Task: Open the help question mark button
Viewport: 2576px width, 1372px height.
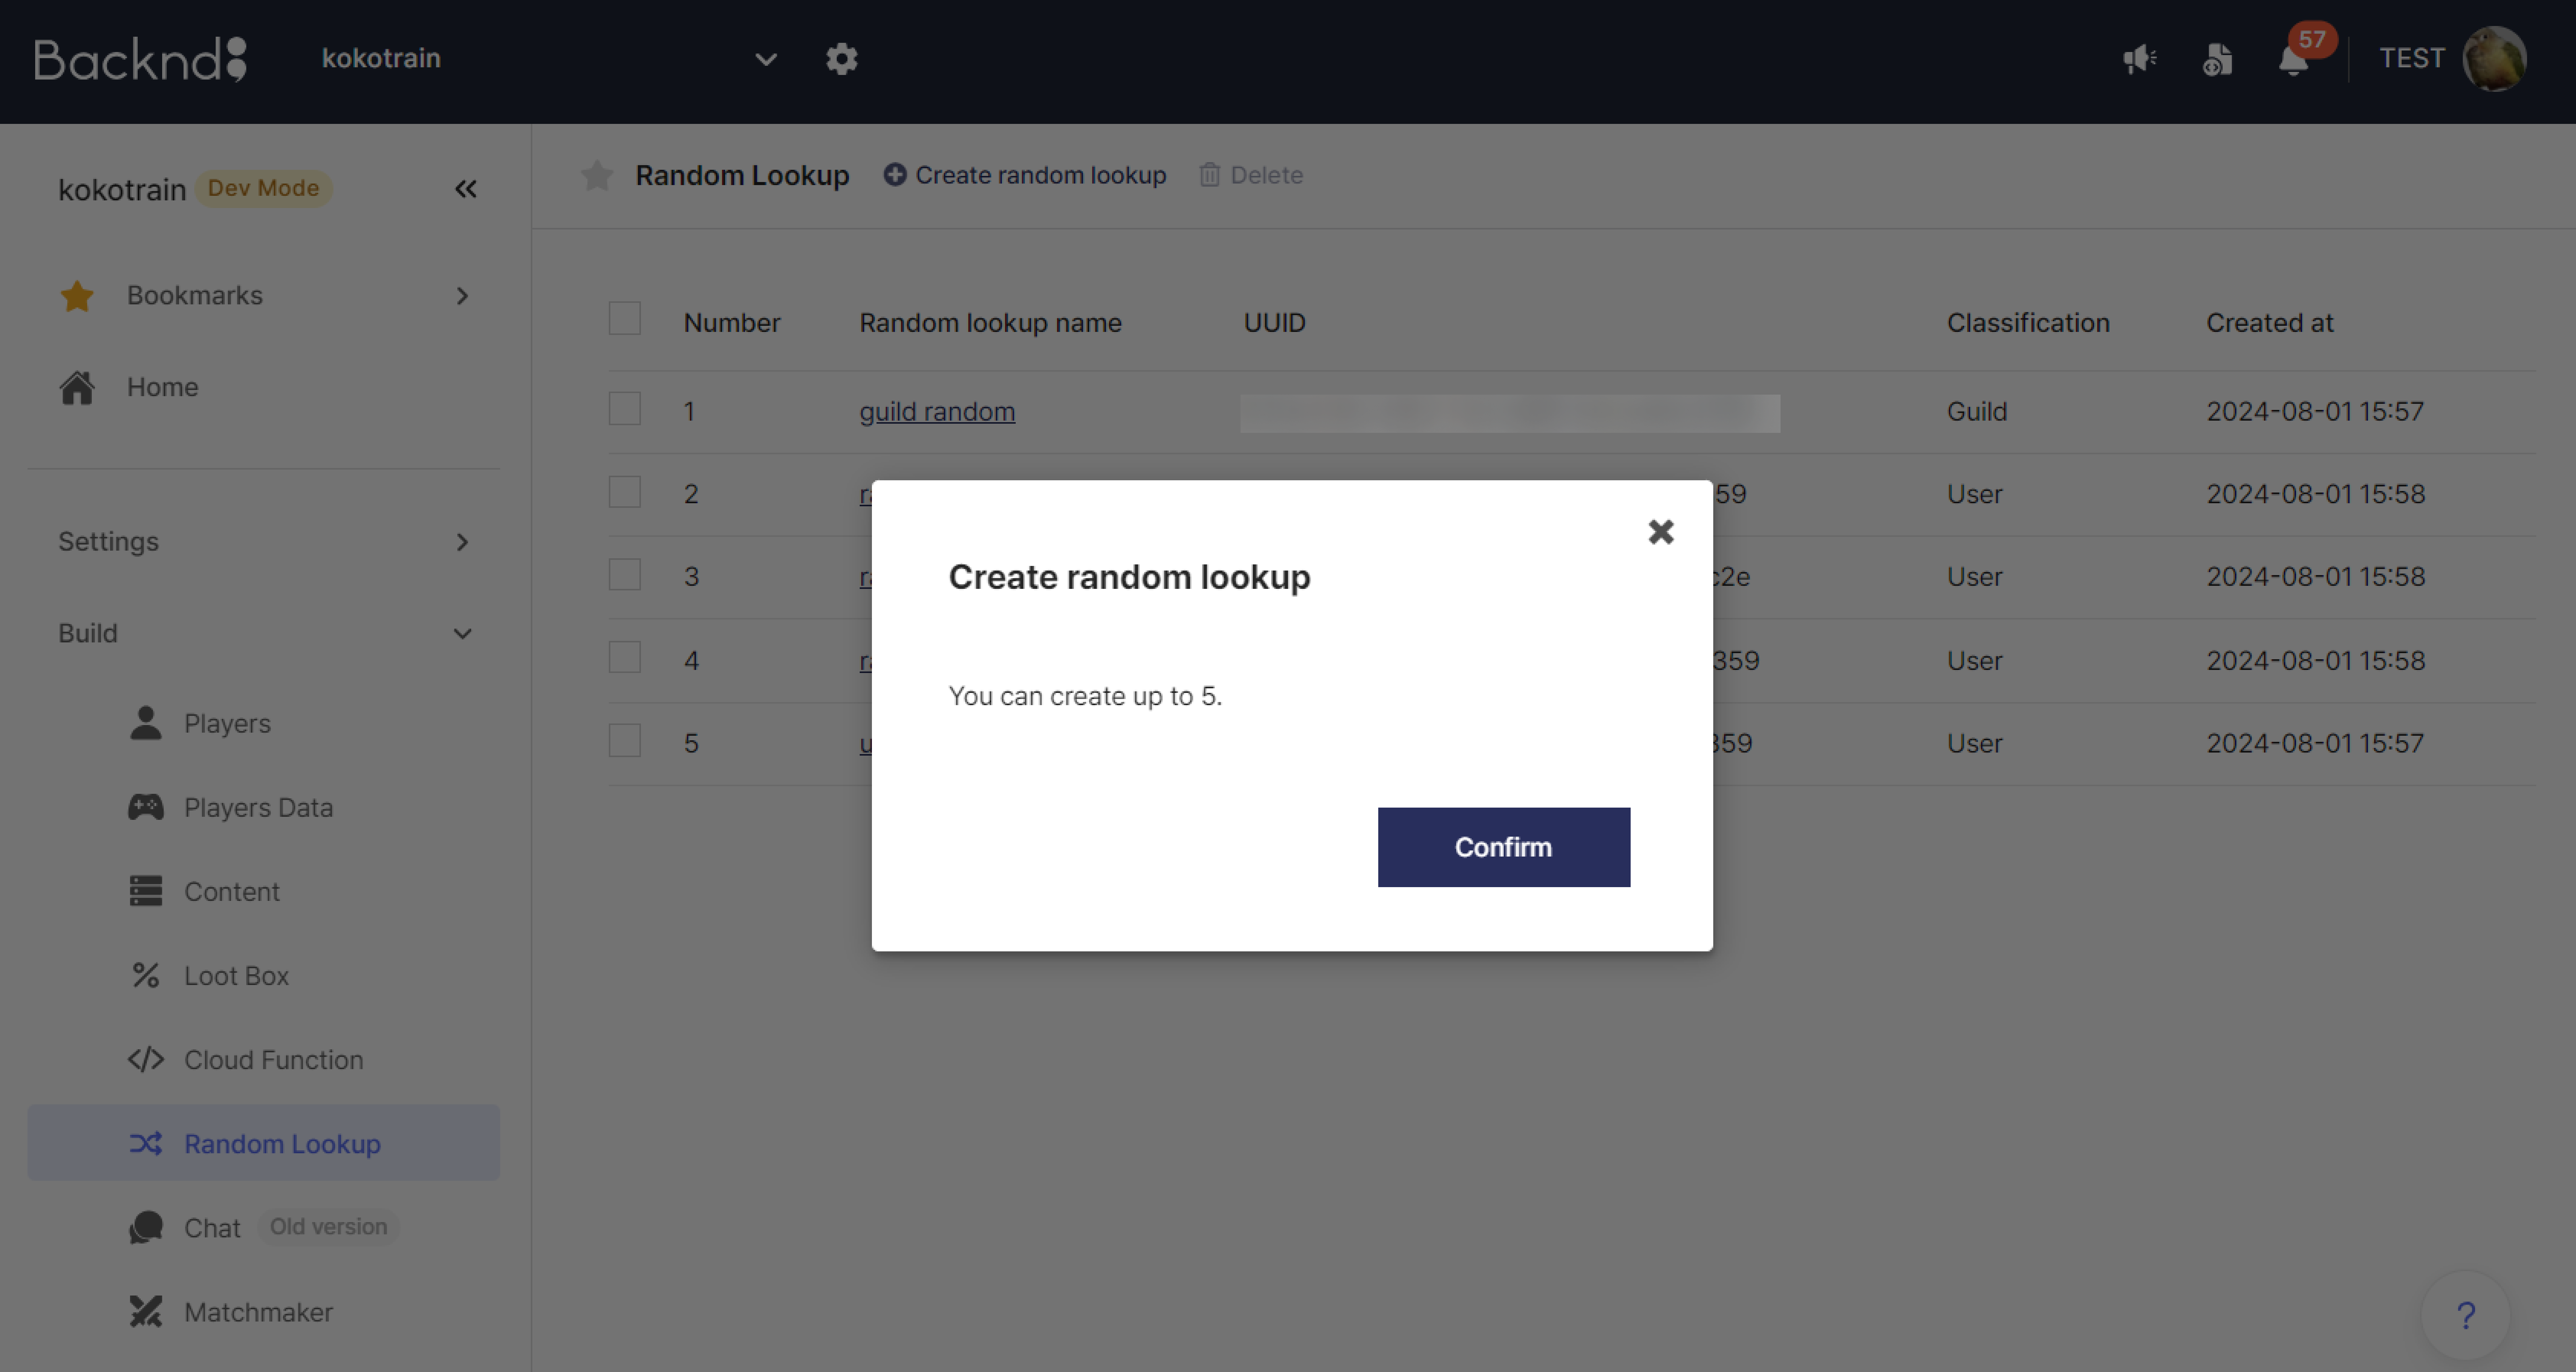Action: click(2466, 1315)
